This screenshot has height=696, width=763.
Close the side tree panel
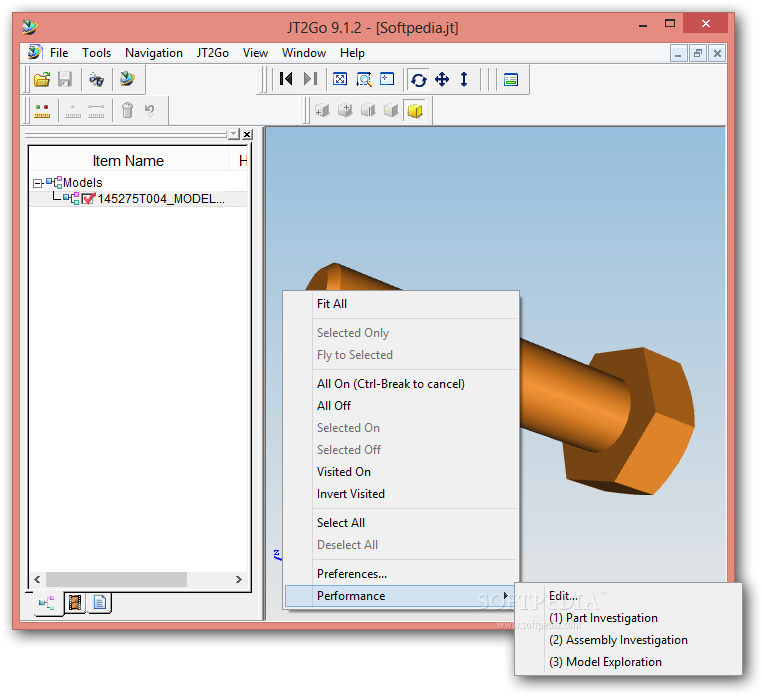248,134
